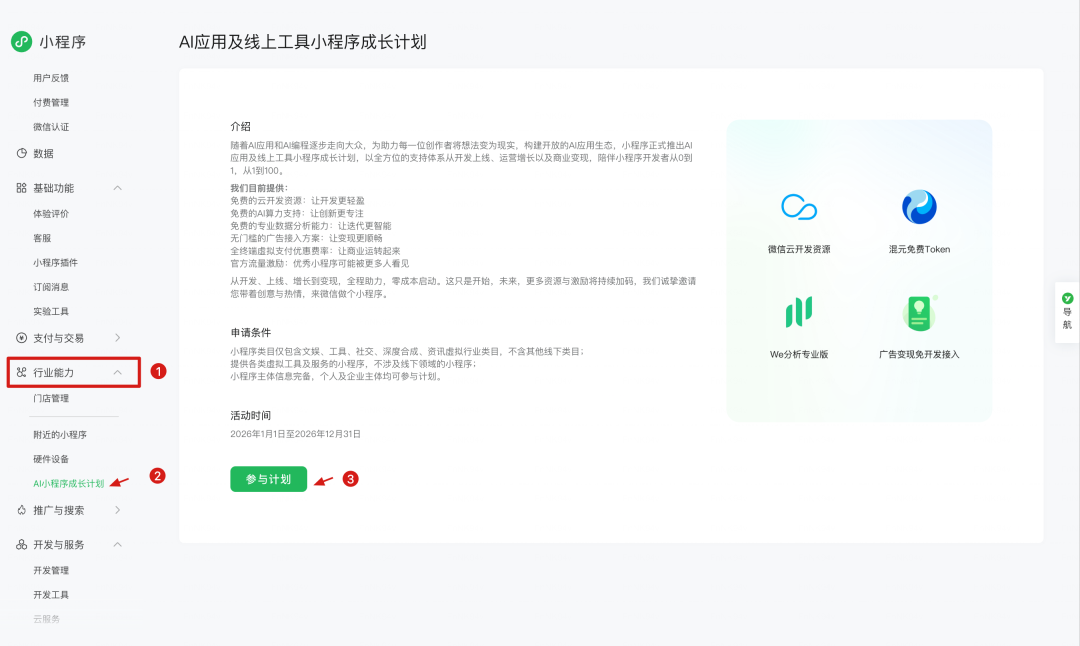
Task: Open 付费管理 in the sidebar
Action: click(x=51, y=103)
